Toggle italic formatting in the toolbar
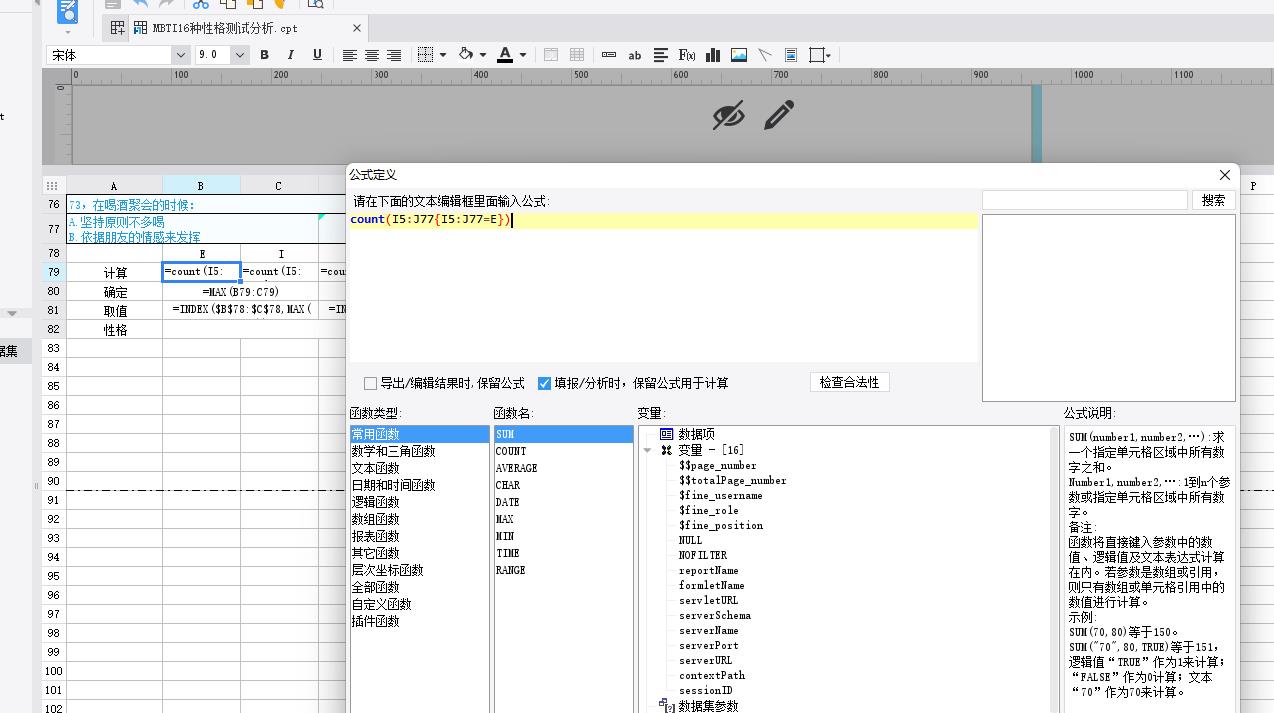The width and height of the screenshot is (1274, 713). click(291, 55)
